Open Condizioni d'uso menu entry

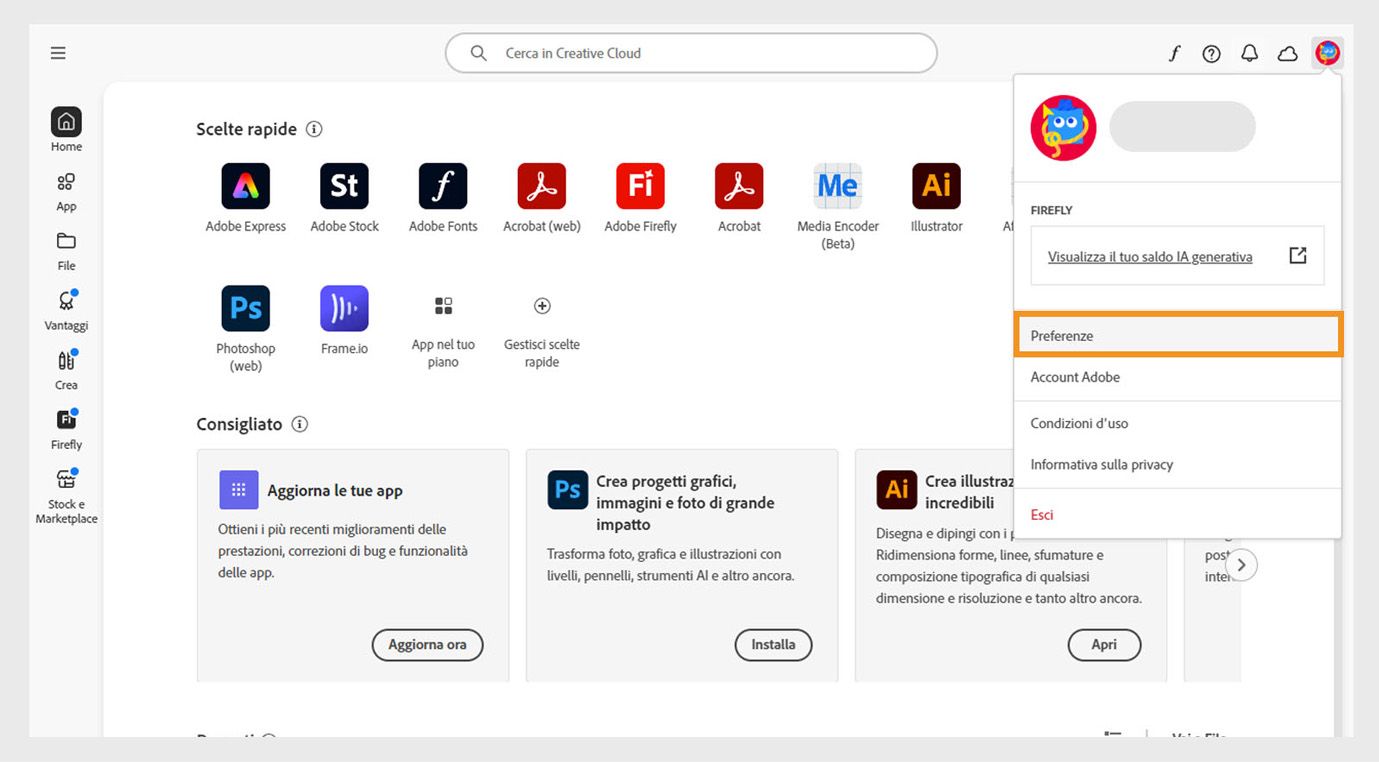[x=1178, y=423]
